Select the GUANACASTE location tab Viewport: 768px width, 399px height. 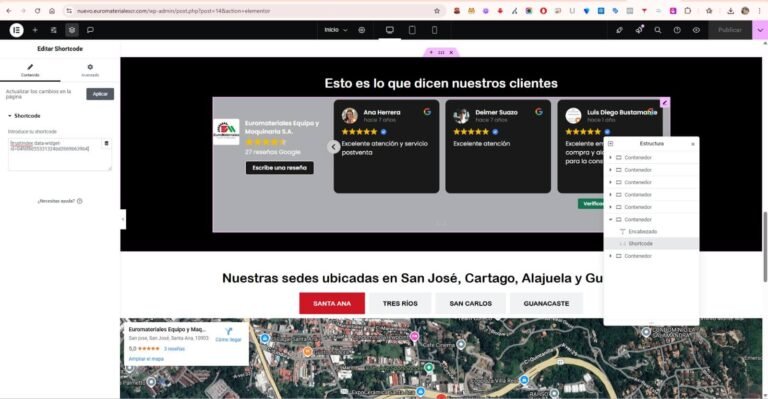pyautogui.click(x=546, y=304)
